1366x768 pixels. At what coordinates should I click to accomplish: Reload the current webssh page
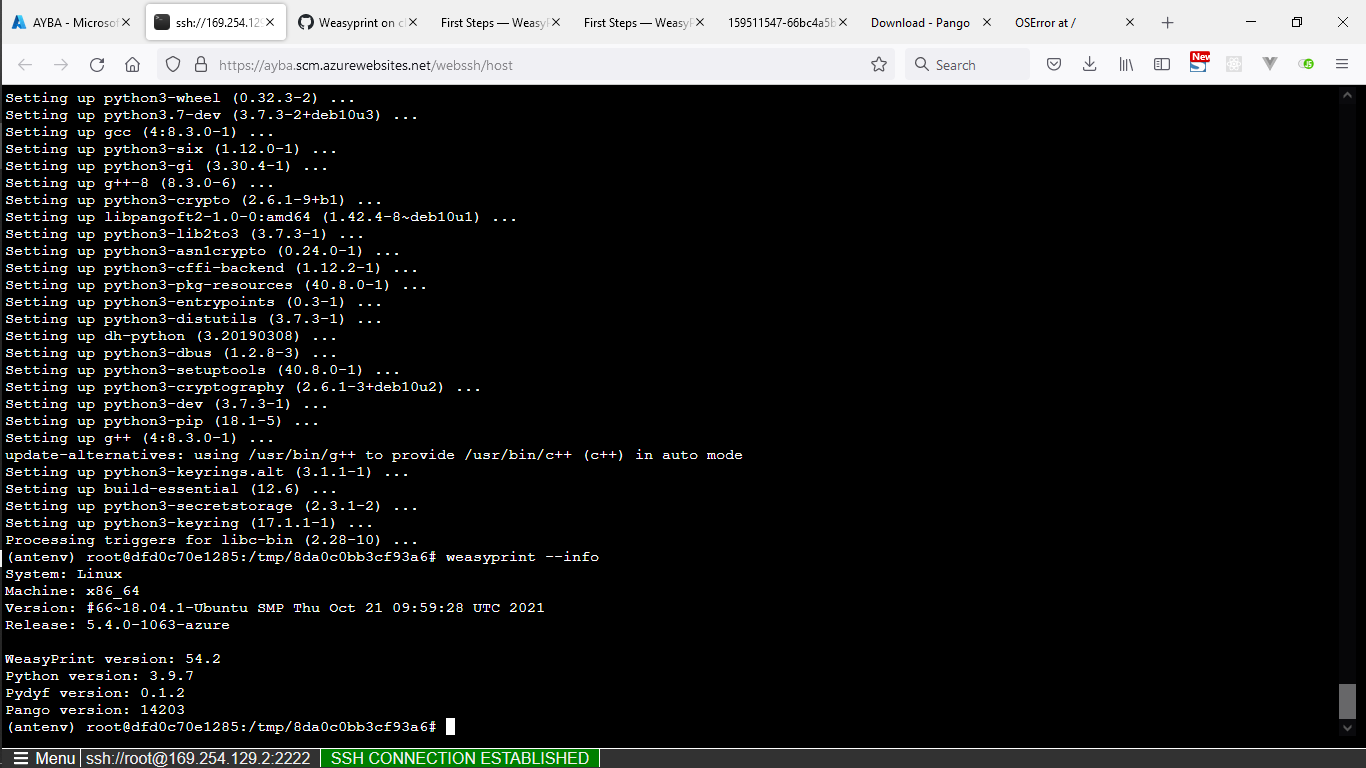click(x=96, y=64)
